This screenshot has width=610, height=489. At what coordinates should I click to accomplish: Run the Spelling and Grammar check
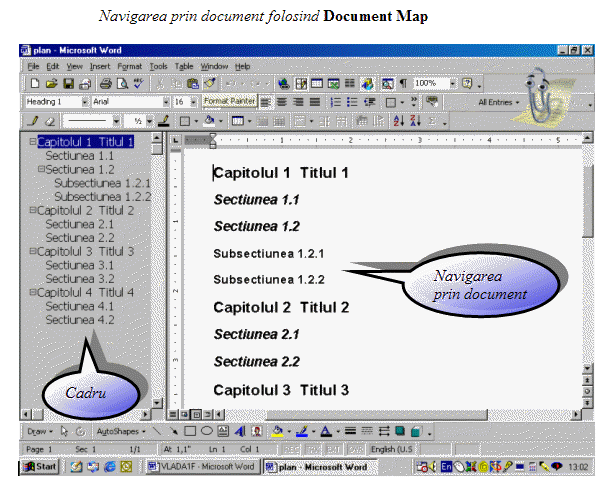[138, 83]
